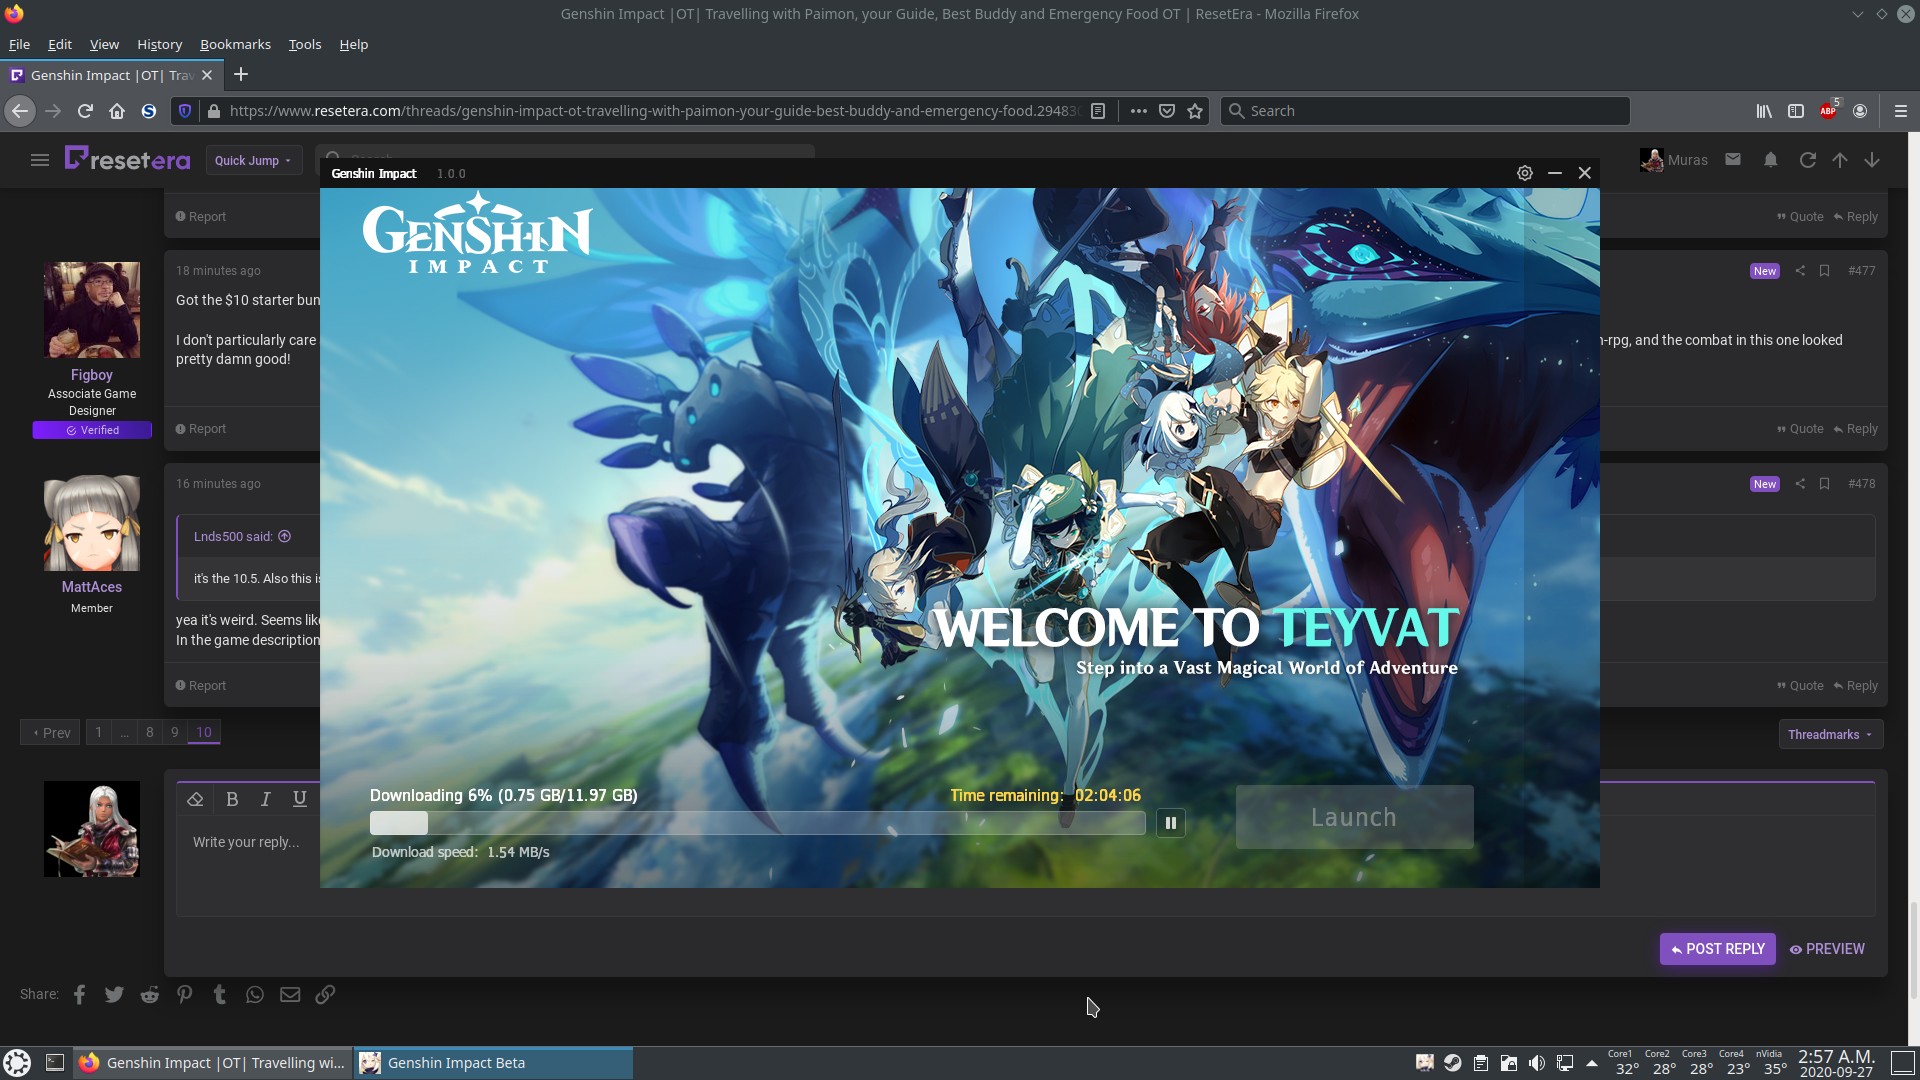Show site security padlock info
This screenshot has width=1920, height=1080.
point(213,111)
